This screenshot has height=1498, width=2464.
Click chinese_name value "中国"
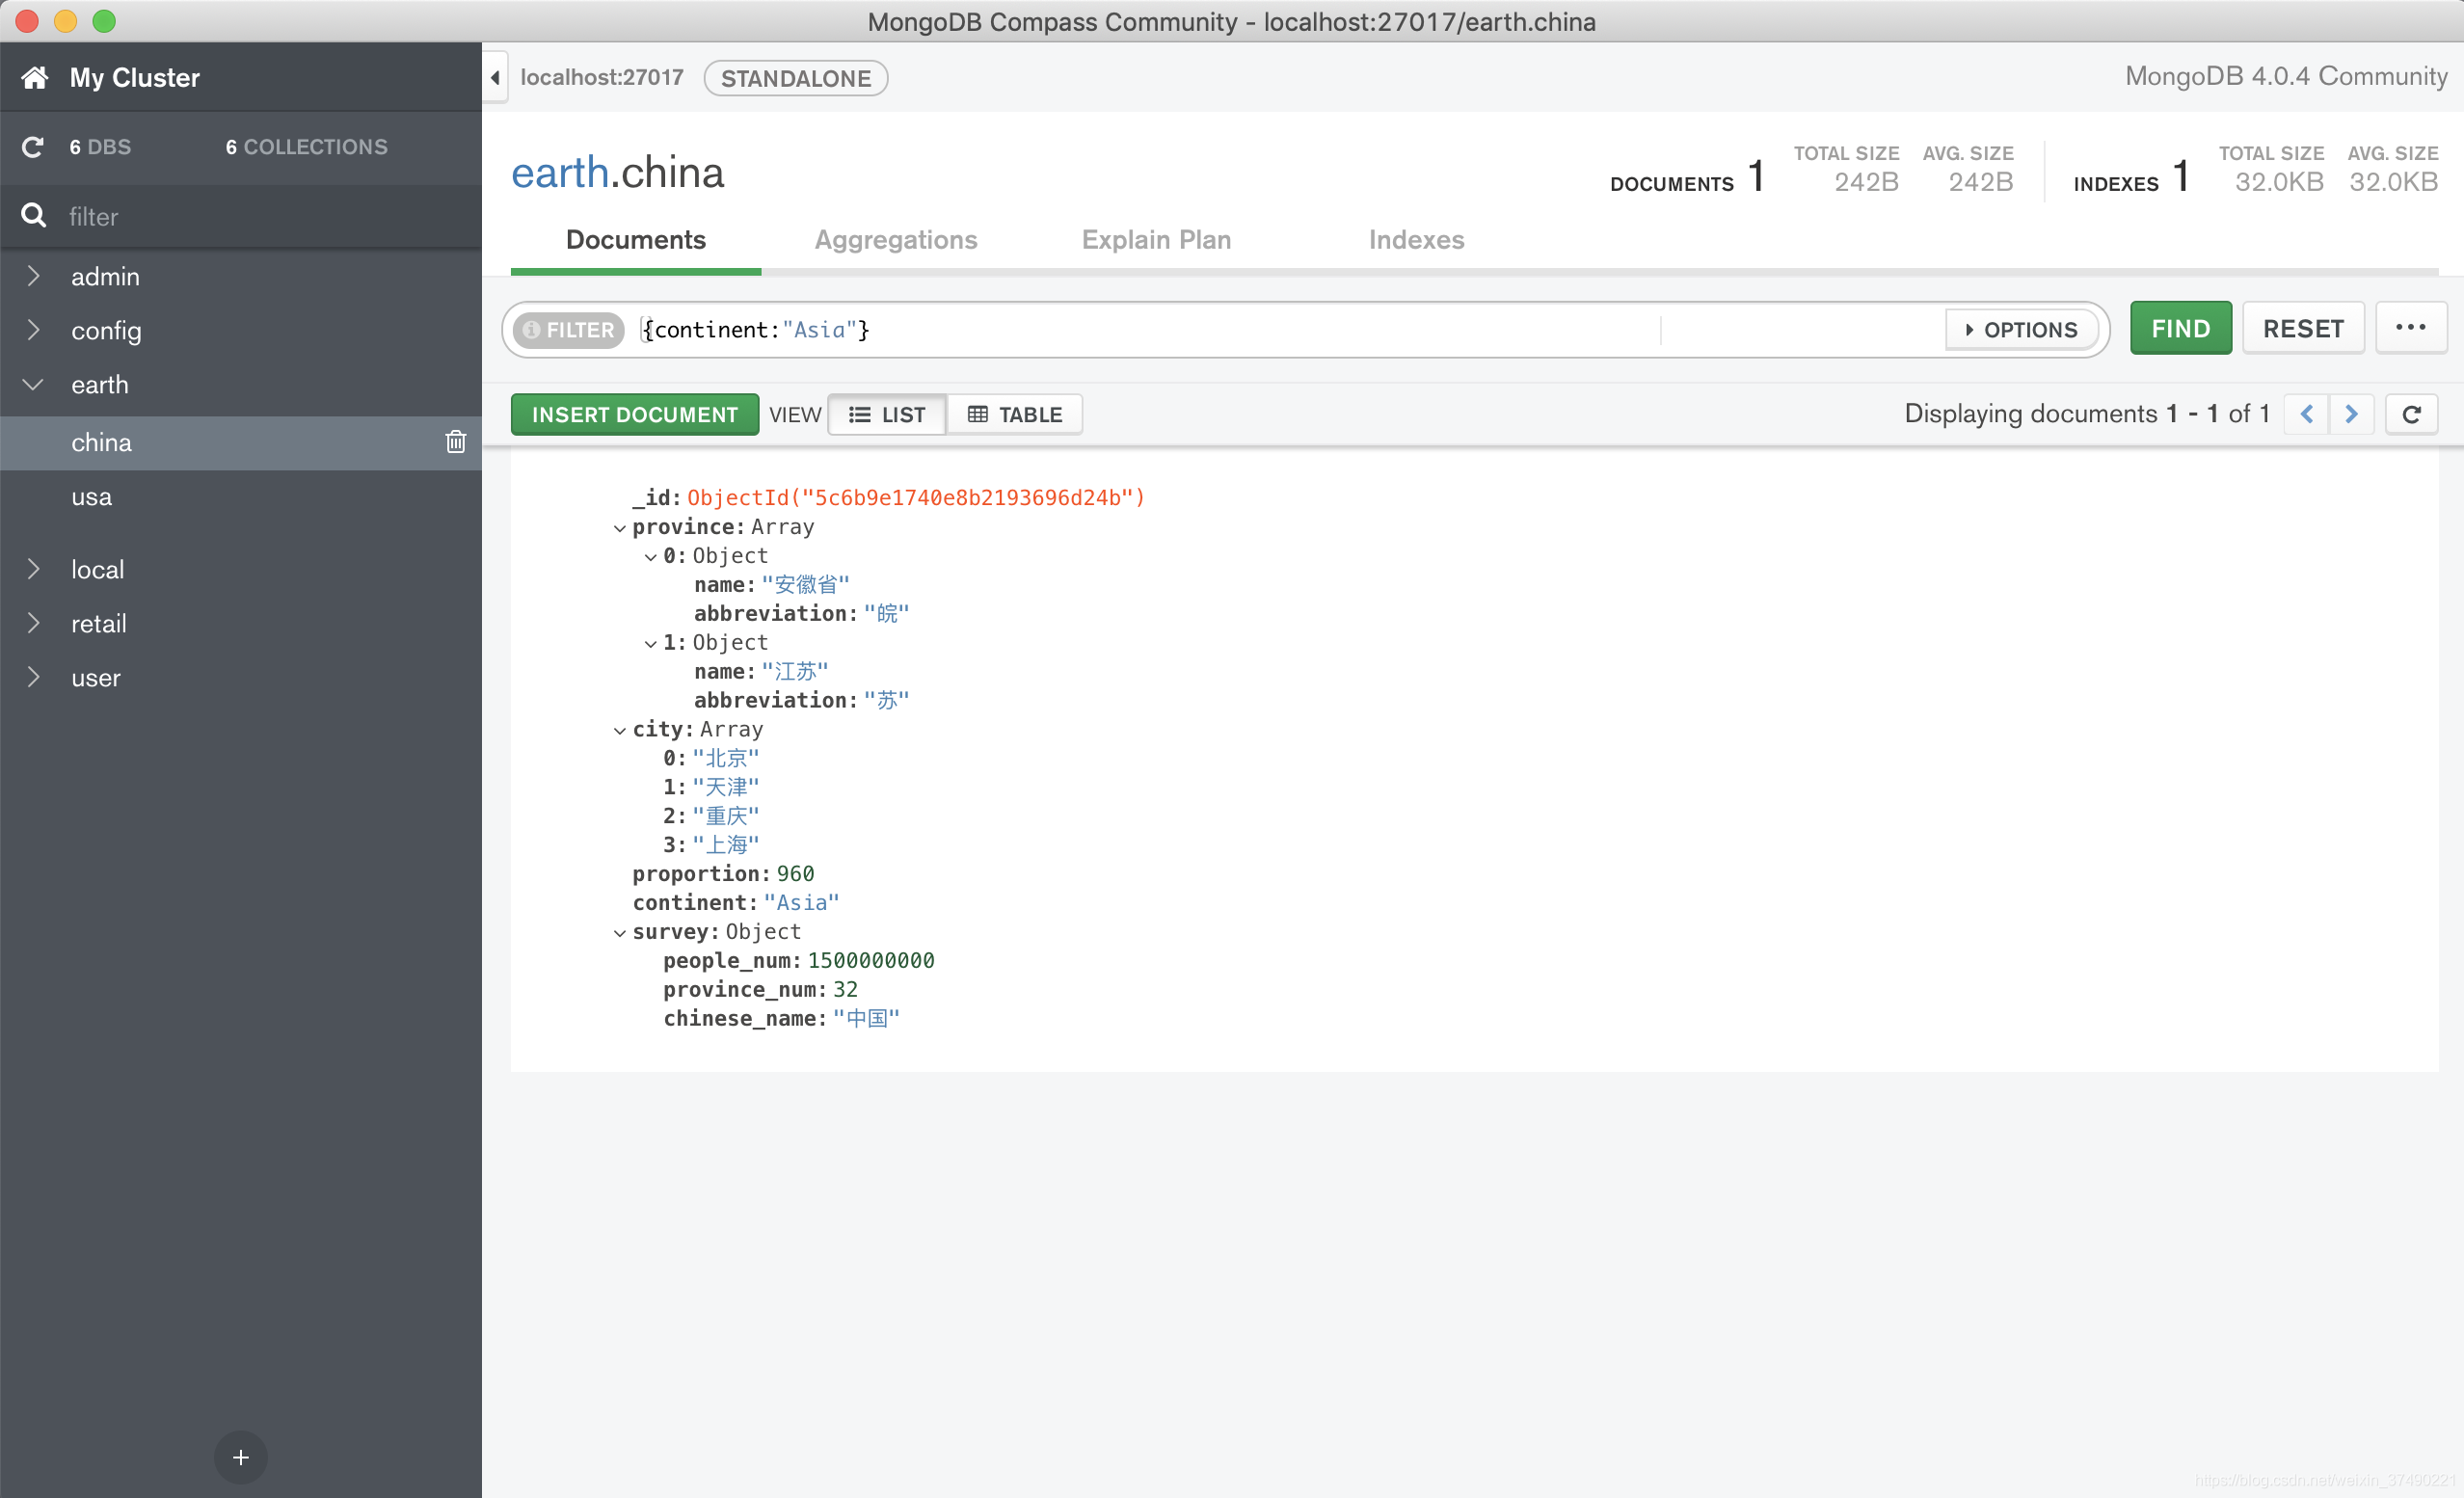pos(866,1018)
